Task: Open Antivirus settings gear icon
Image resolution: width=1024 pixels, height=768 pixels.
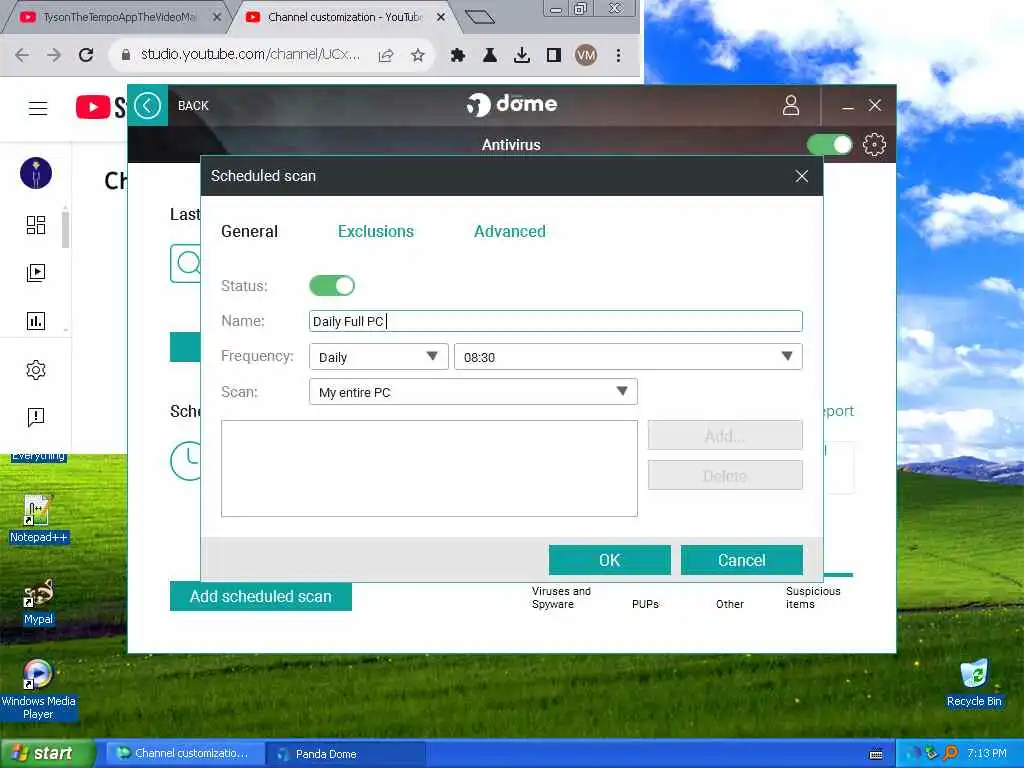Action: pyautogui.click(x=874, y=144)
